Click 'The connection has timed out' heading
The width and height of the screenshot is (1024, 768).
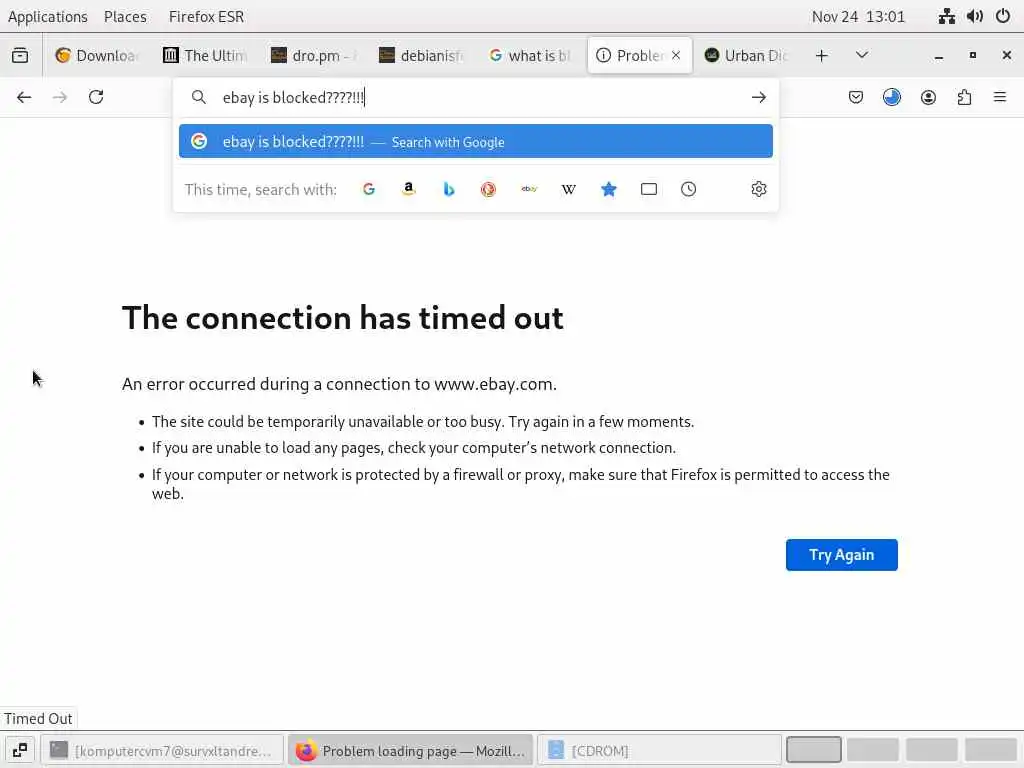(x=343, y=318)
